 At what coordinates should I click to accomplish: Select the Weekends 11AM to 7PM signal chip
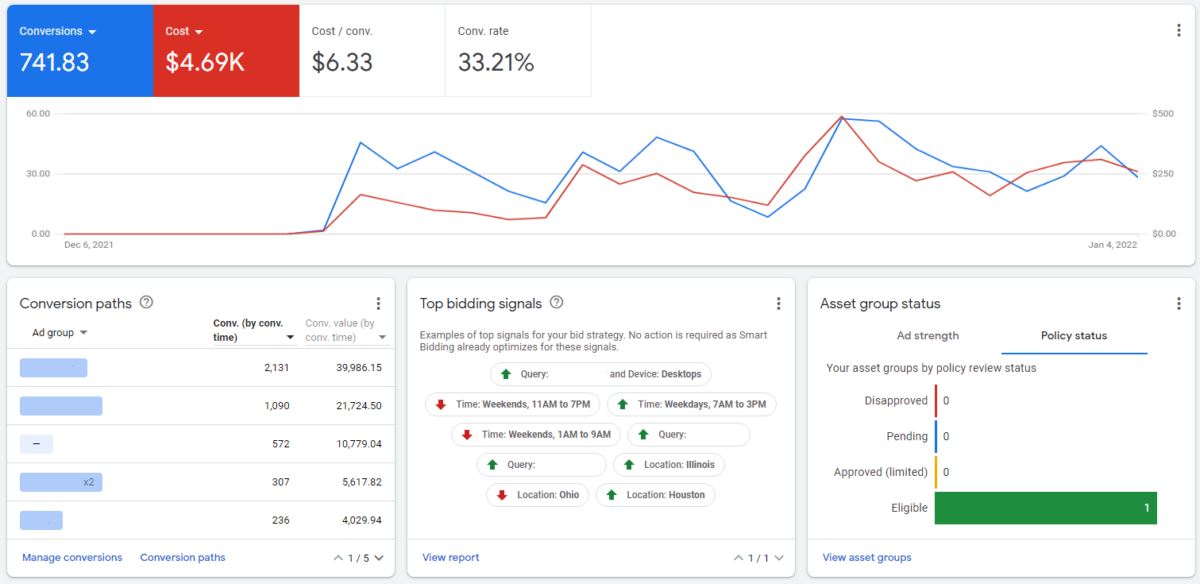[x=513, y=404]
